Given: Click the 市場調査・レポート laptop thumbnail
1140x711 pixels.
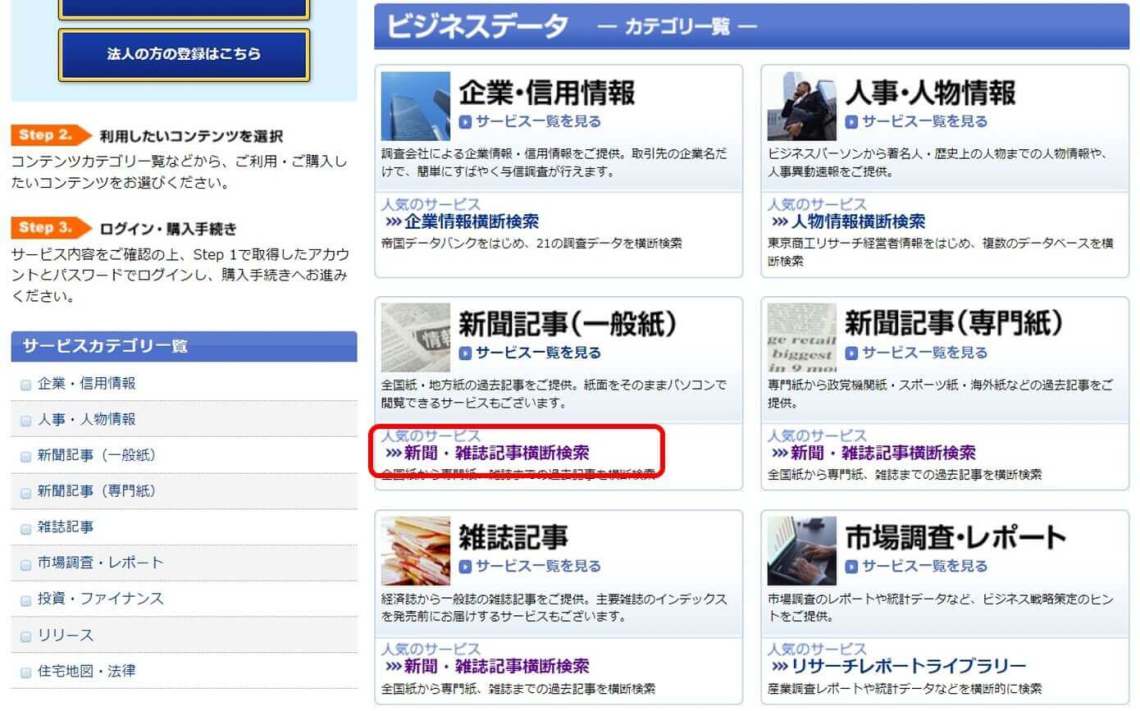Looking at the screenshot, I should point(802,550).
